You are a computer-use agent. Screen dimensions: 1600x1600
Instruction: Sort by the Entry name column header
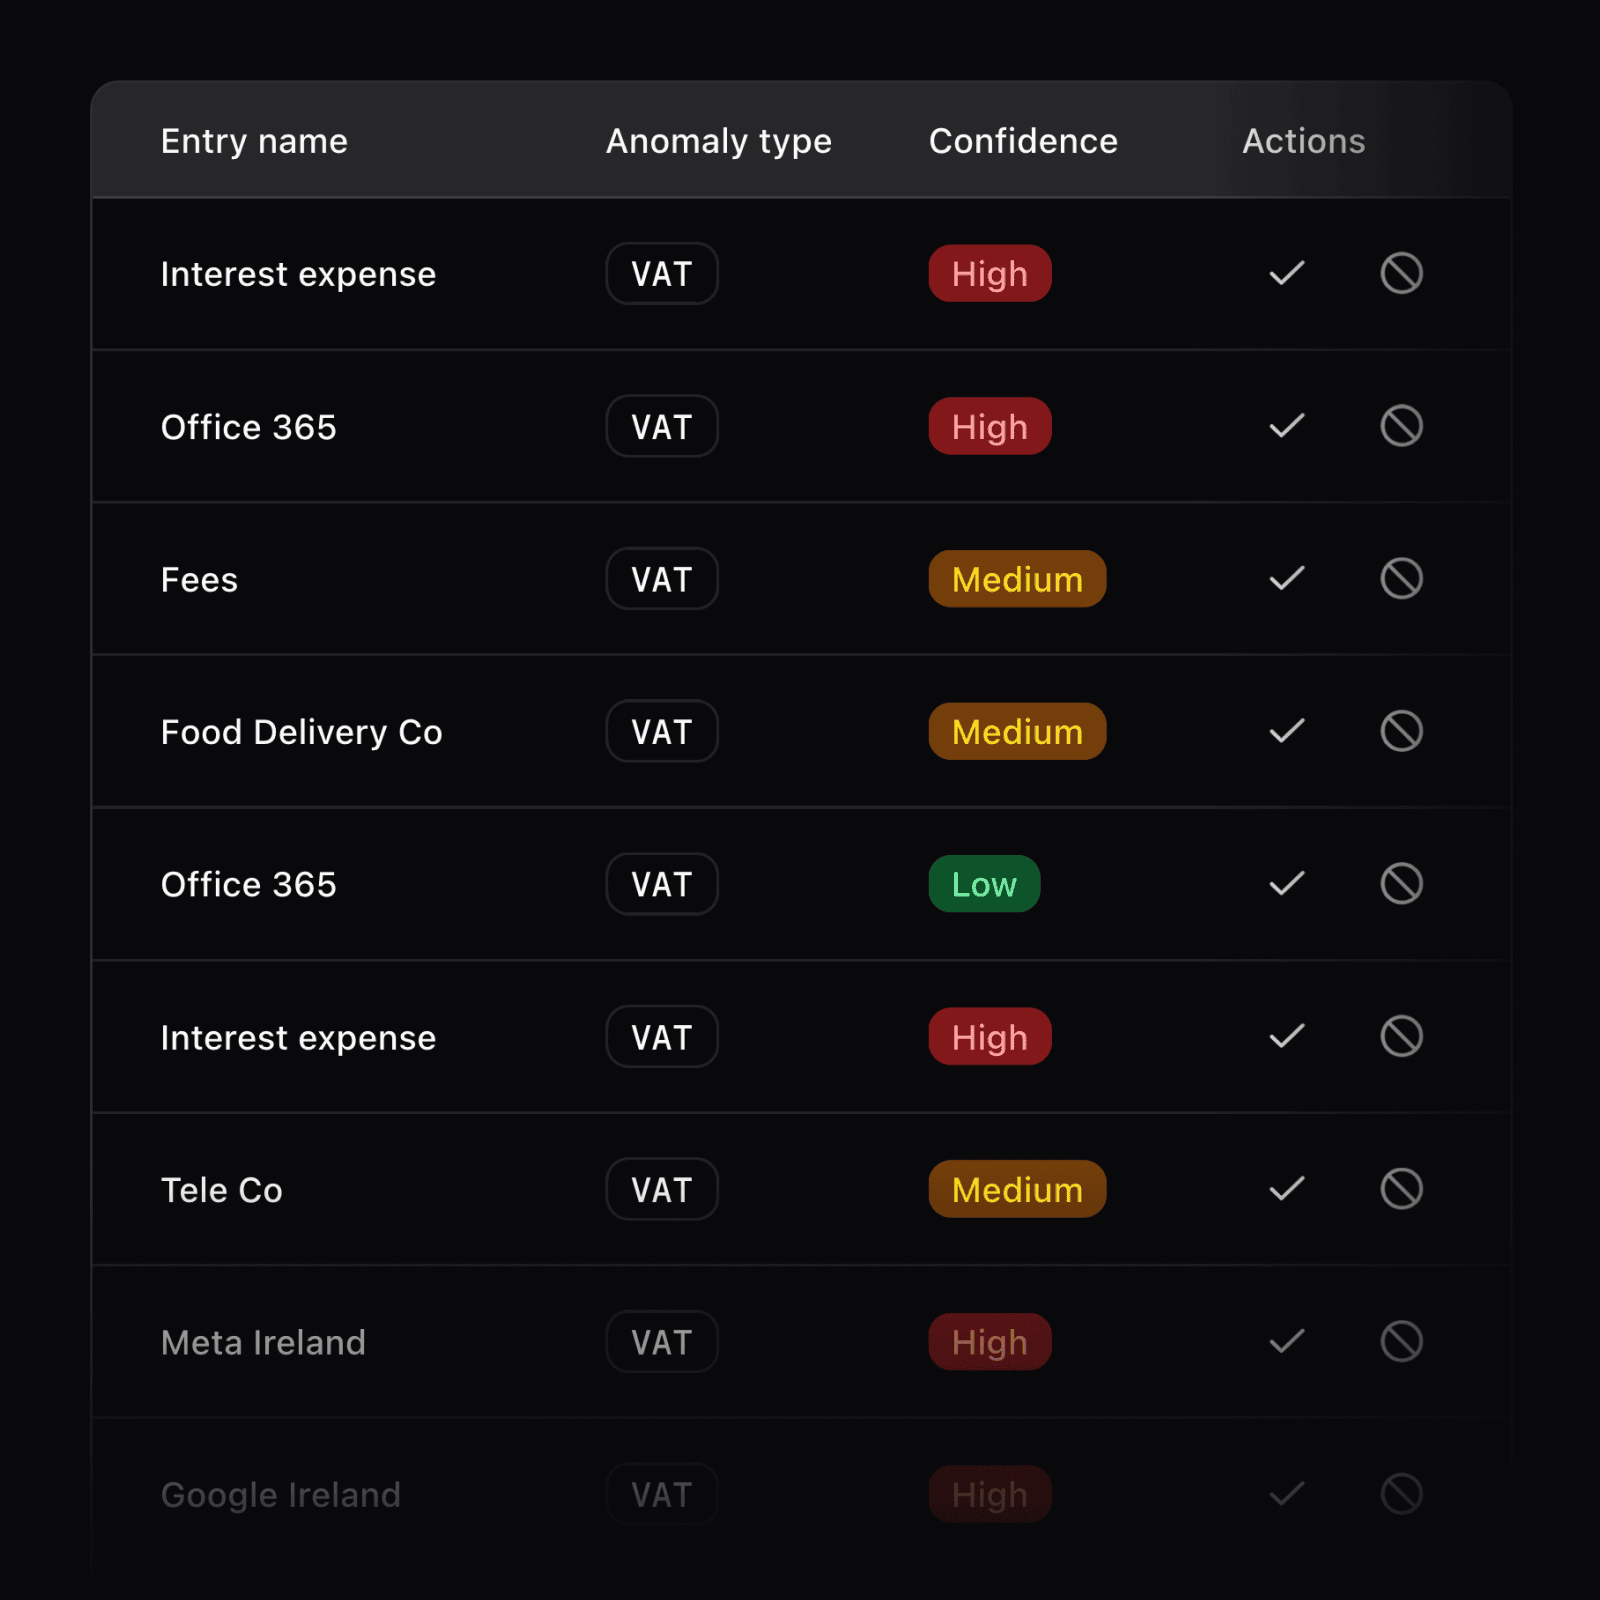[x=254, y=141]
